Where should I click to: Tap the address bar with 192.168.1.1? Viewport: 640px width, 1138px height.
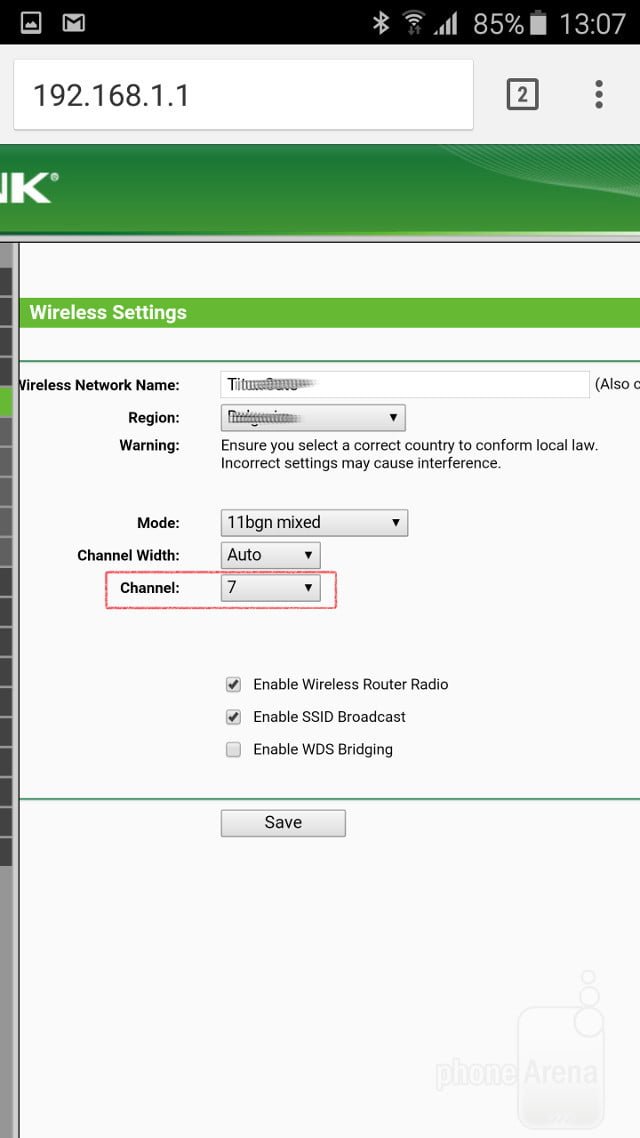click(x=242, y=95)
